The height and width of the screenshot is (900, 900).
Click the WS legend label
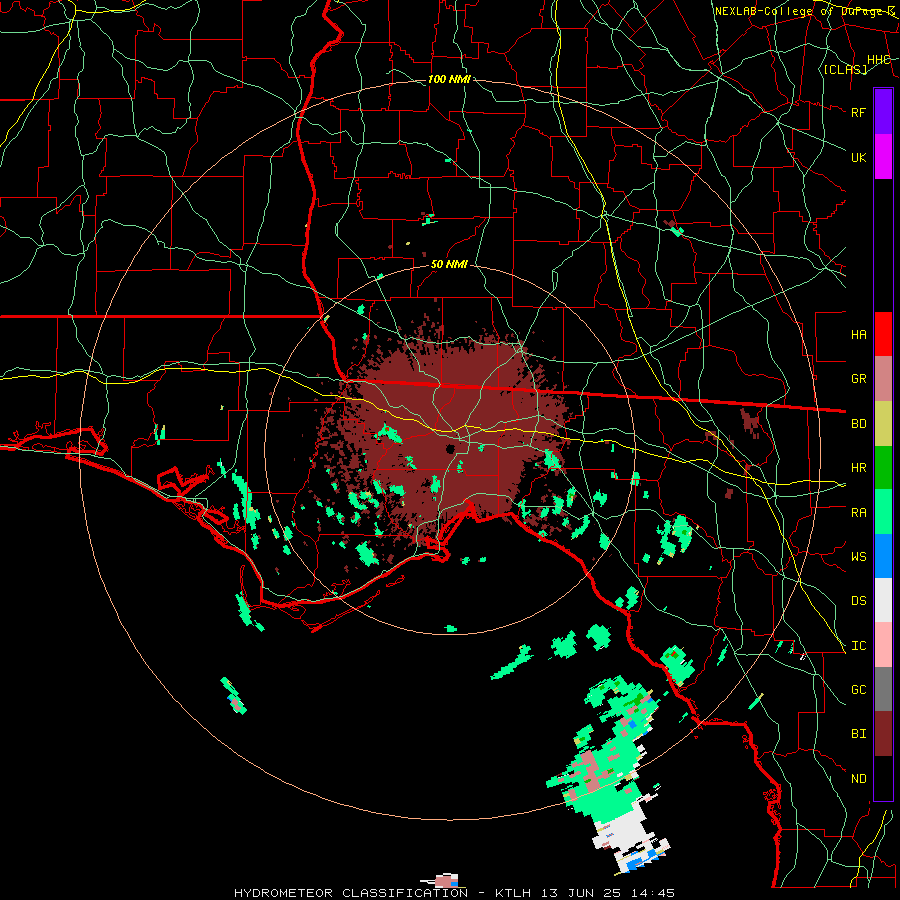coord(858,557)
